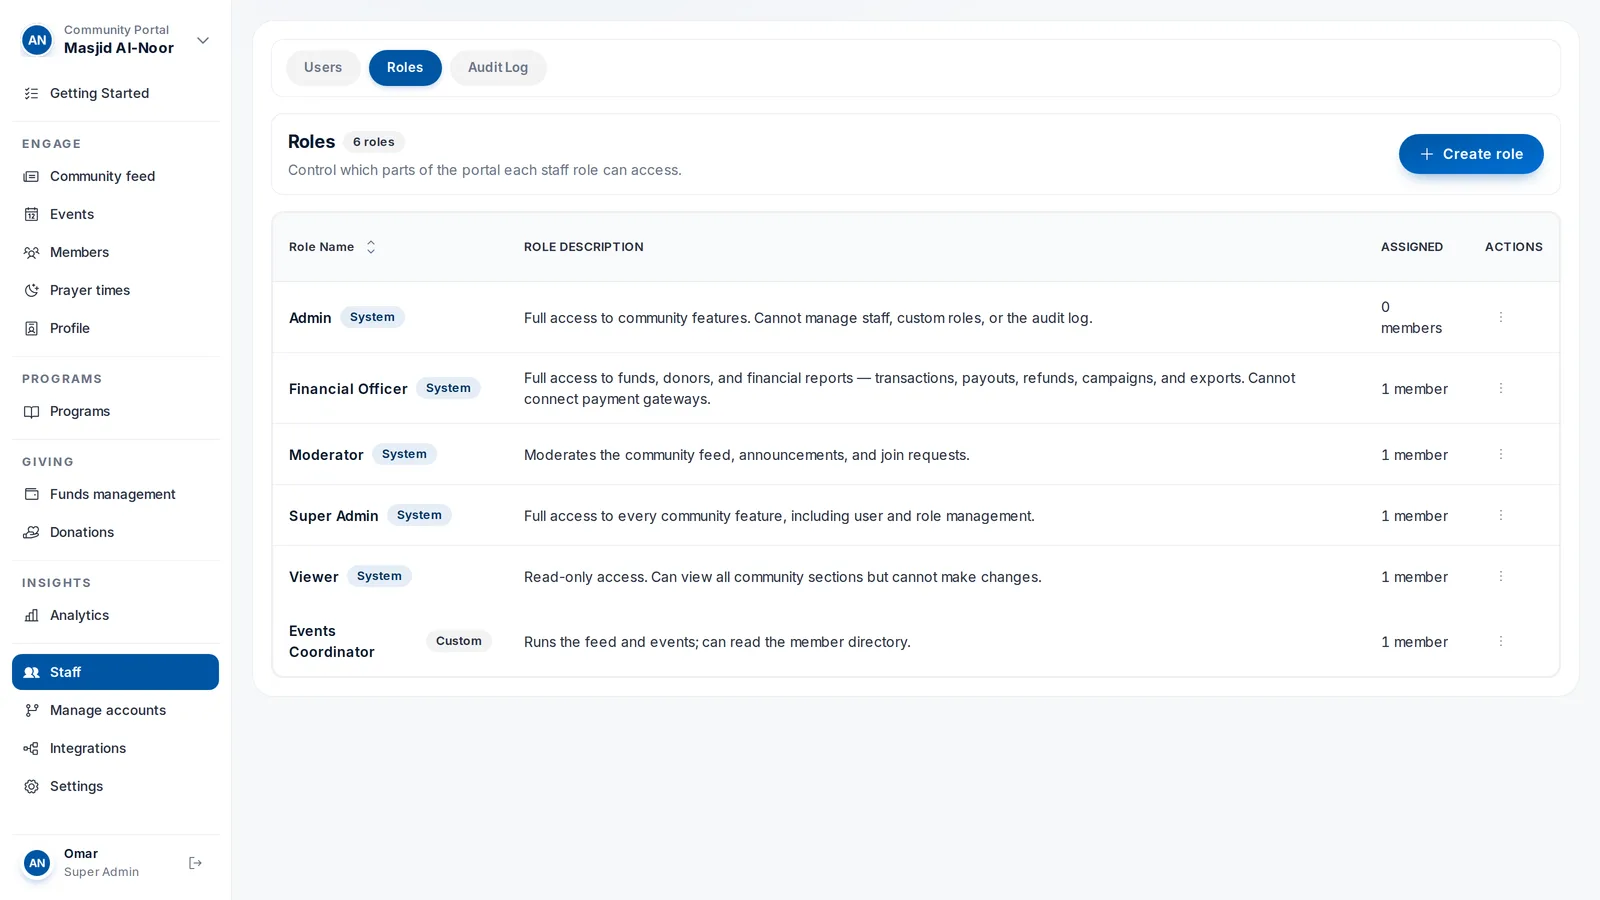
Task: Open actions menu for Admin role
Action: [1500, 317]
